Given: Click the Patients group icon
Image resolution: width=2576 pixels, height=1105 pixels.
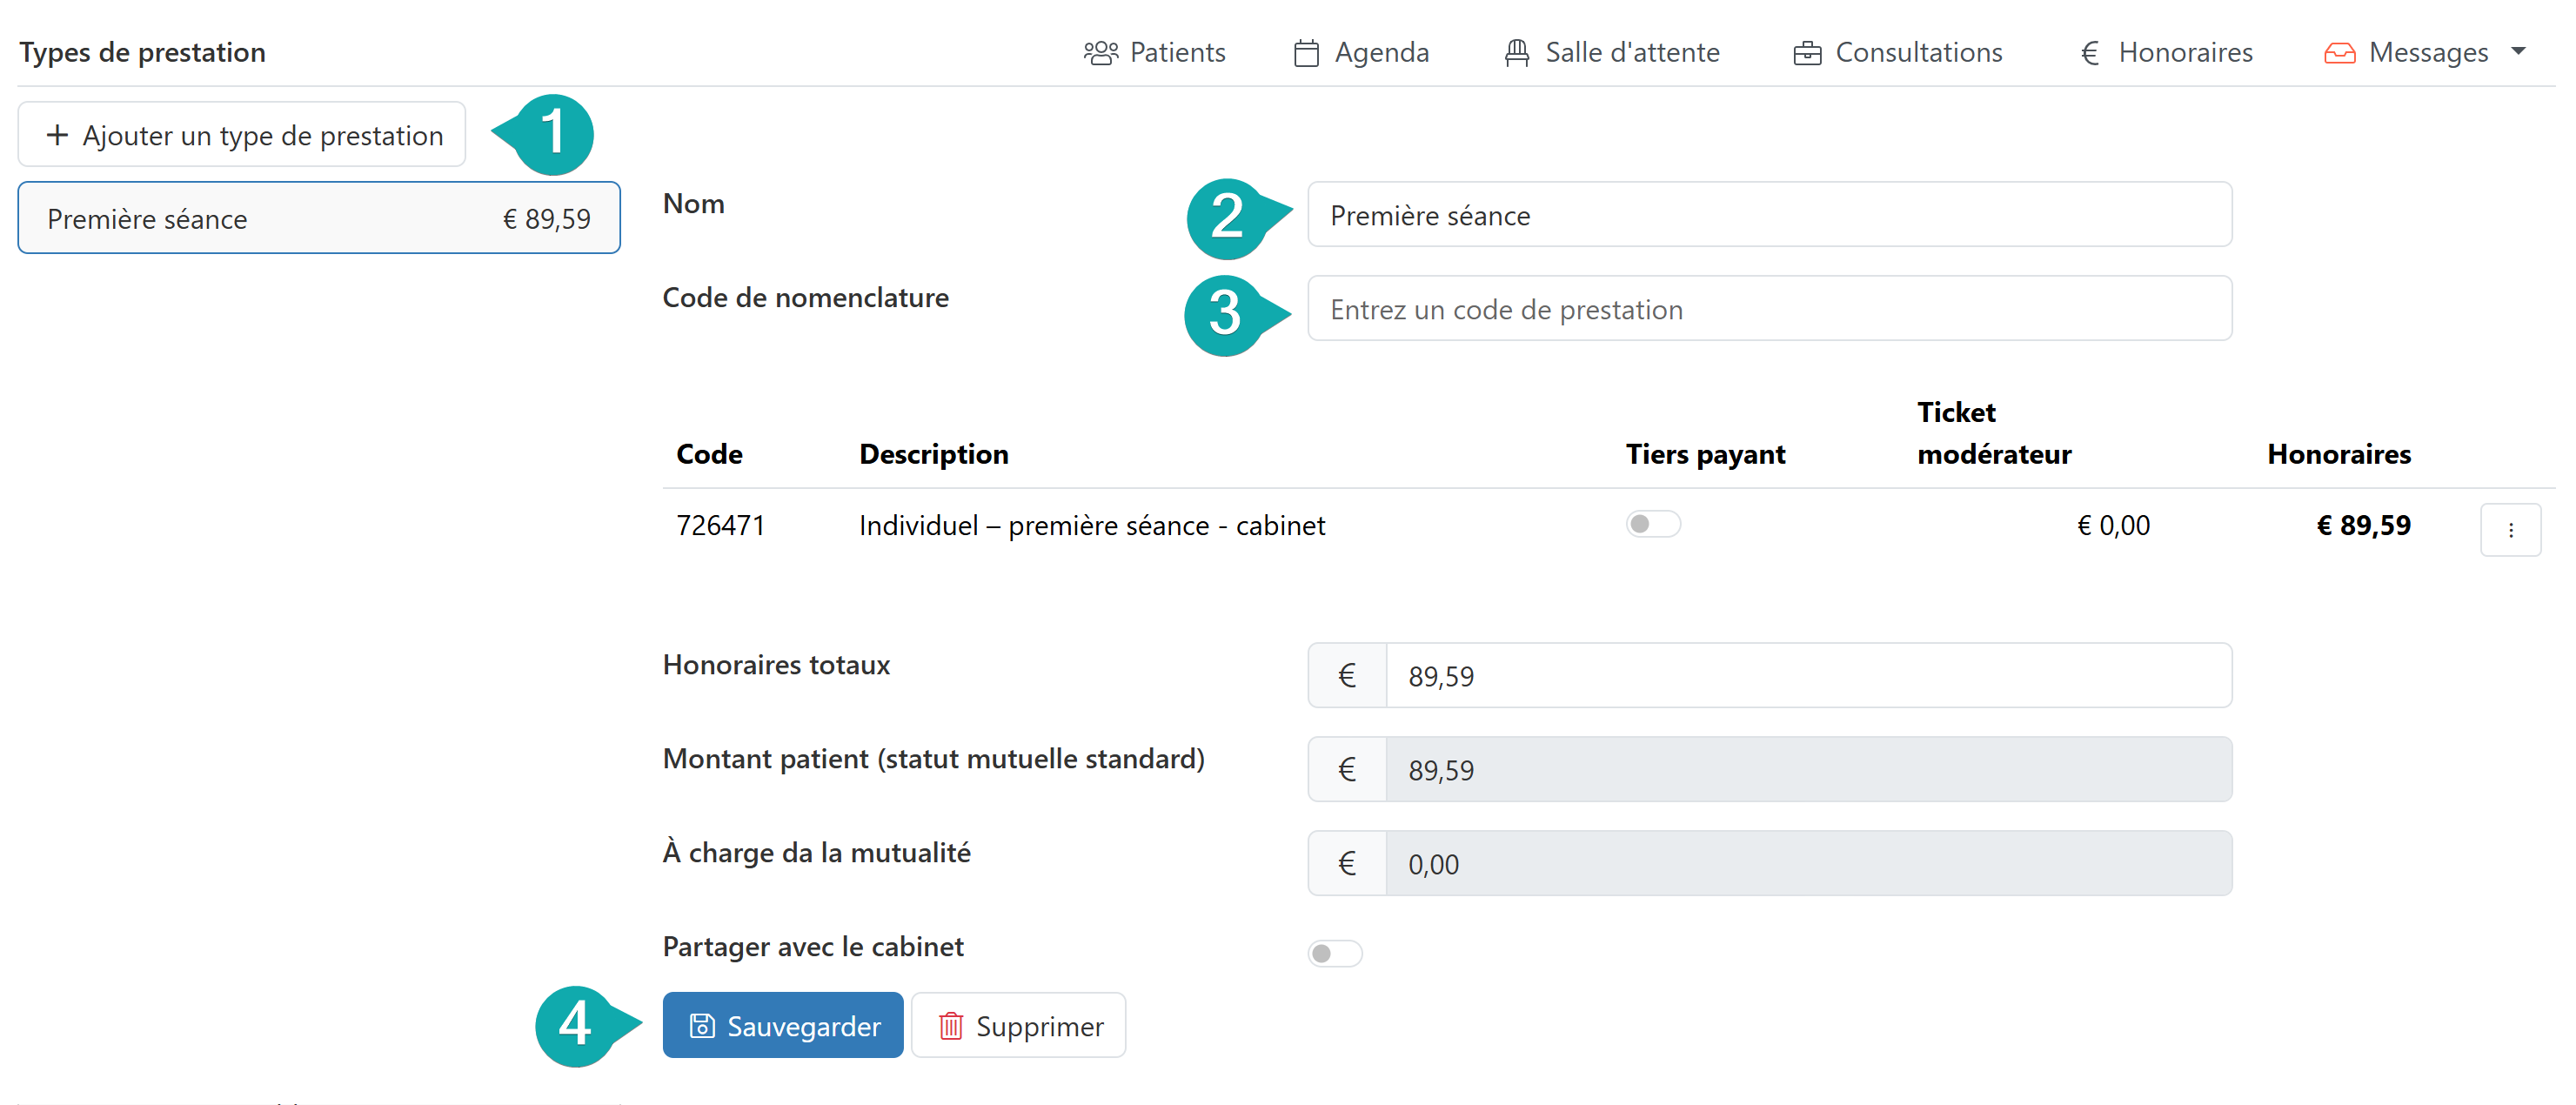Looking at the screenshot, I should point(1100,53).
